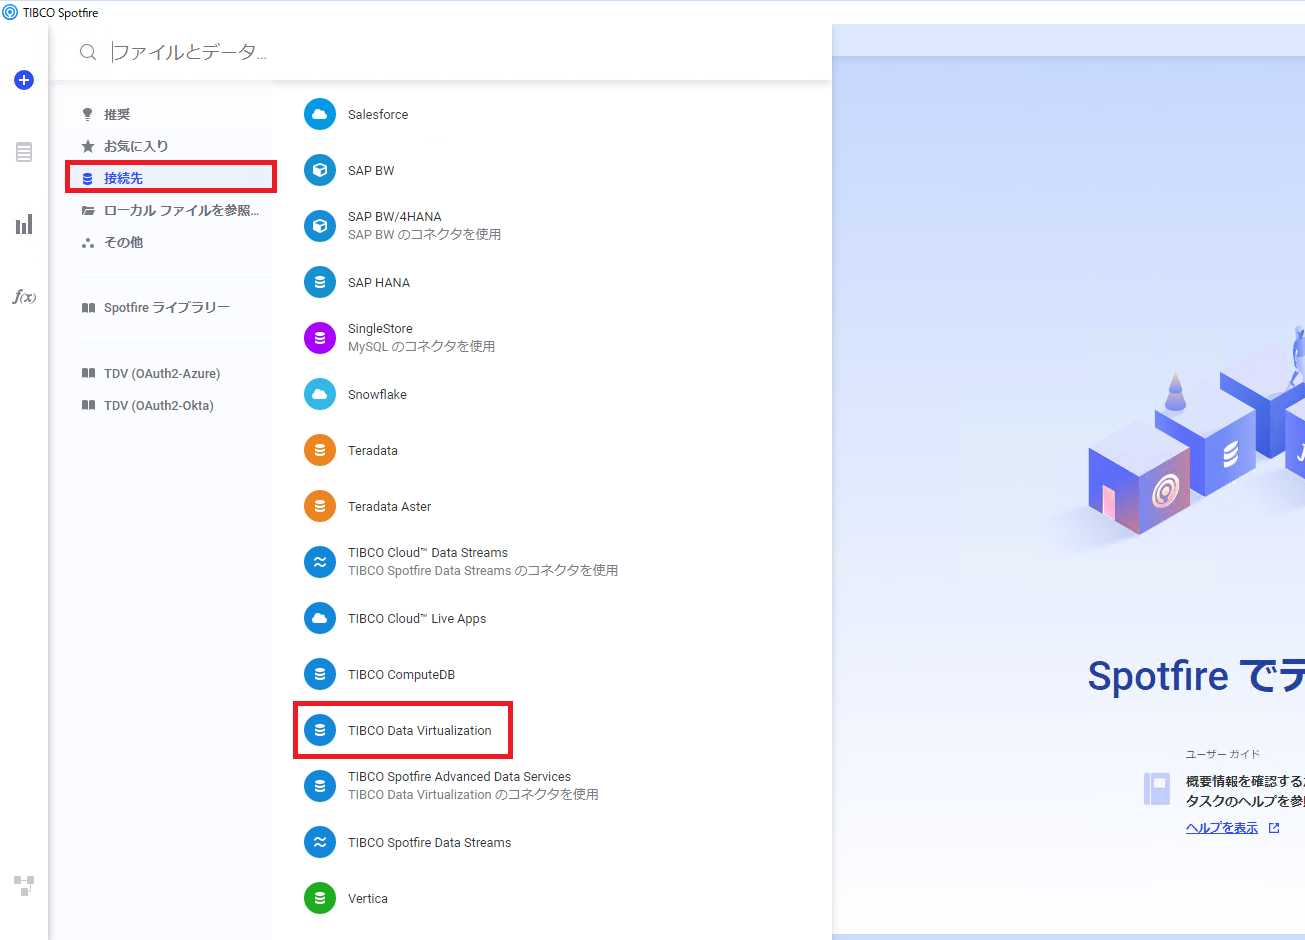Screen dimensions: 1305x940
Task: Select the 接続先 category
Action: pos(170,178)
